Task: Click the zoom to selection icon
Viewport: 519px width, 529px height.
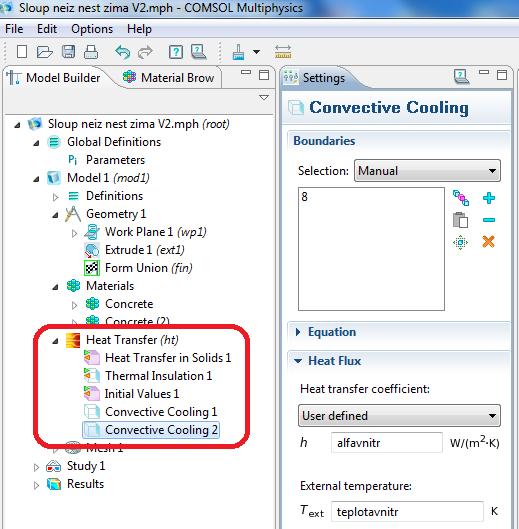Action: 460,242
